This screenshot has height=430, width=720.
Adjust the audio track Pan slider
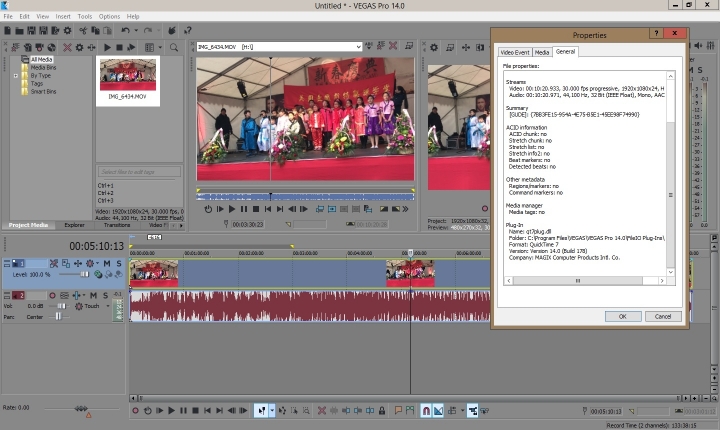[59, 317]
